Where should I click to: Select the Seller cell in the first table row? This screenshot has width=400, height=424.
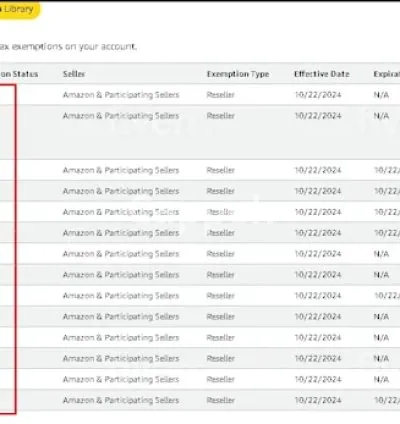click(121, 95)
